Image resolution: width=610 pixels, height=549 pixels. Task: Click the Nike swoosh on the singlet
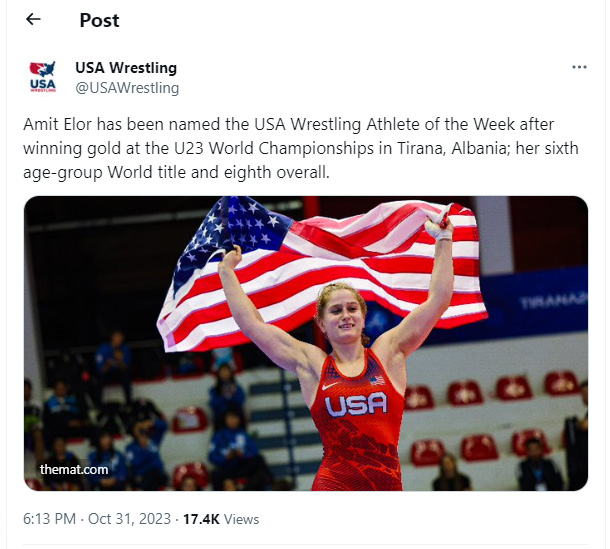[330, 384]
